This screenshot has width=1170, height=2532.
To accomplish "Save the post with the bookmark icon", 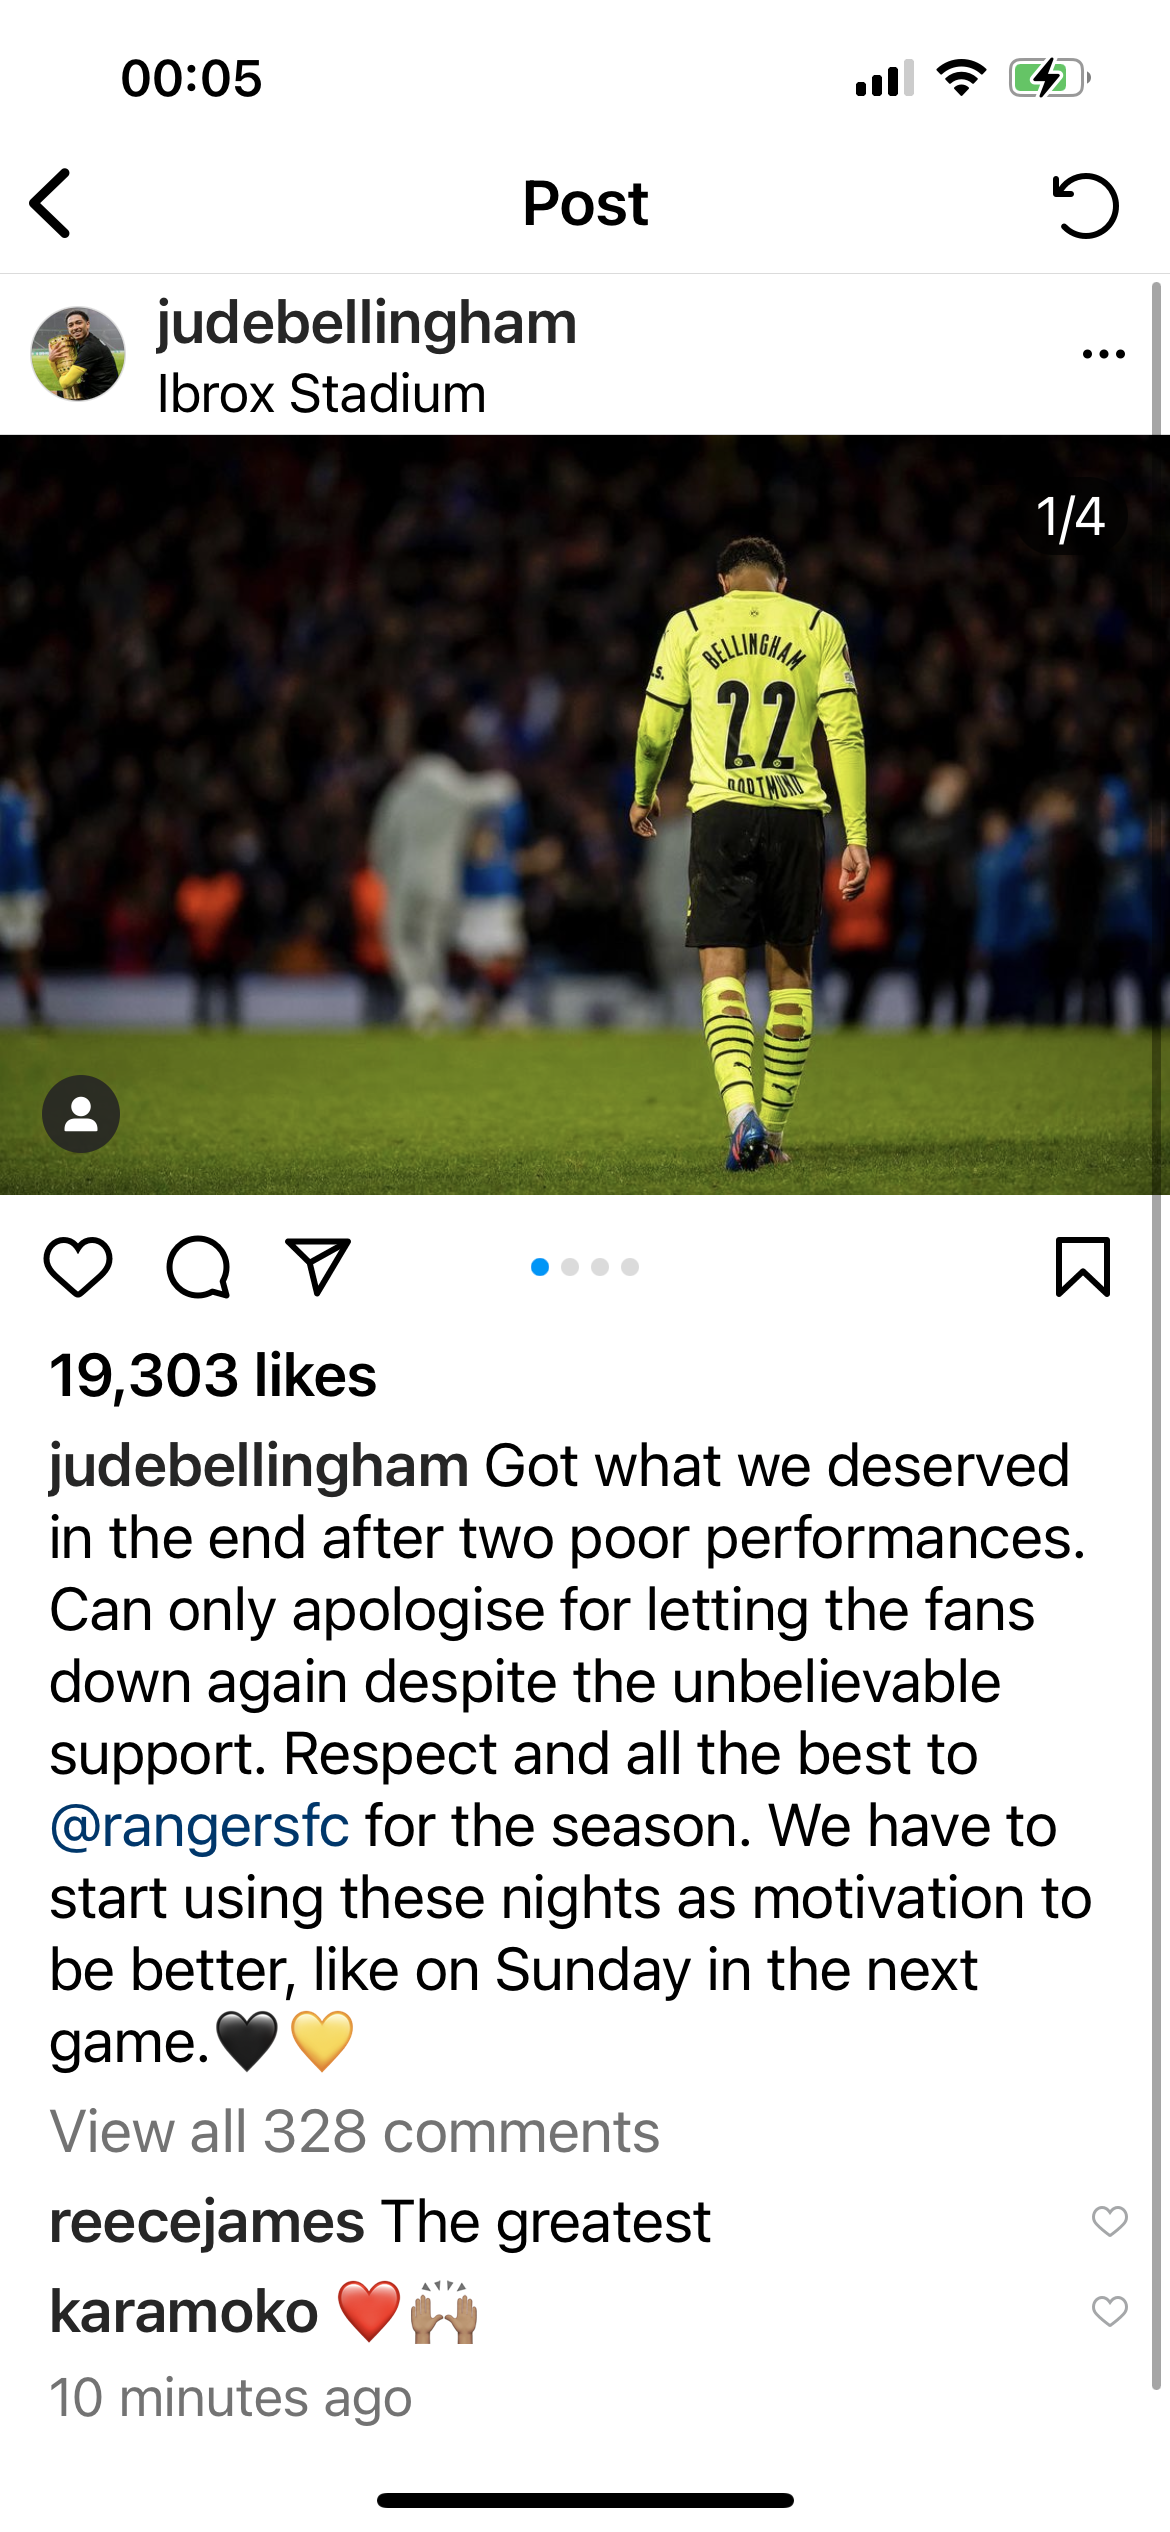I will pyautogui.click(x=1083, y=1267).
